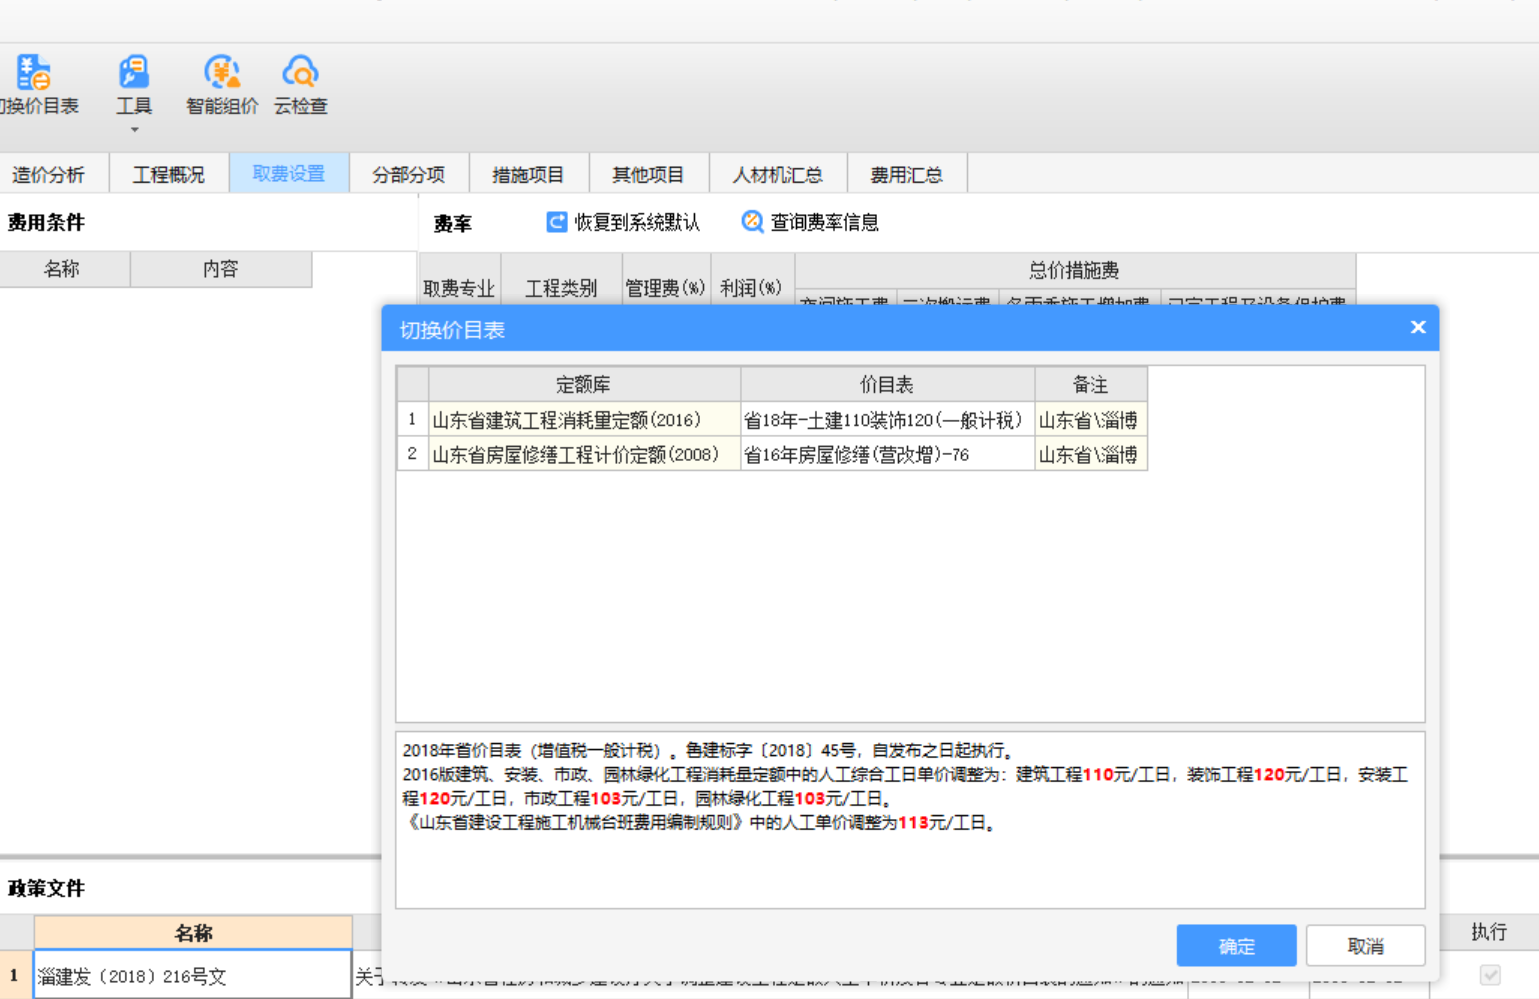
Task: Show the 费用汇总 tab
Action: click(907, 174)
